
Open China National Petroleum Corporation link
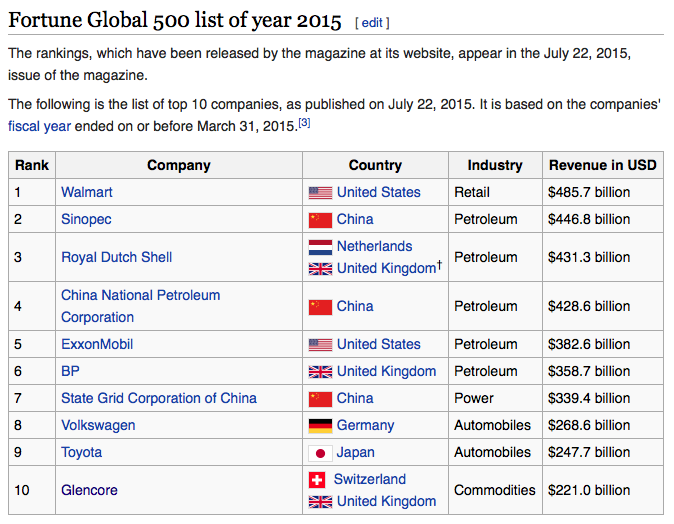point(141,306)
